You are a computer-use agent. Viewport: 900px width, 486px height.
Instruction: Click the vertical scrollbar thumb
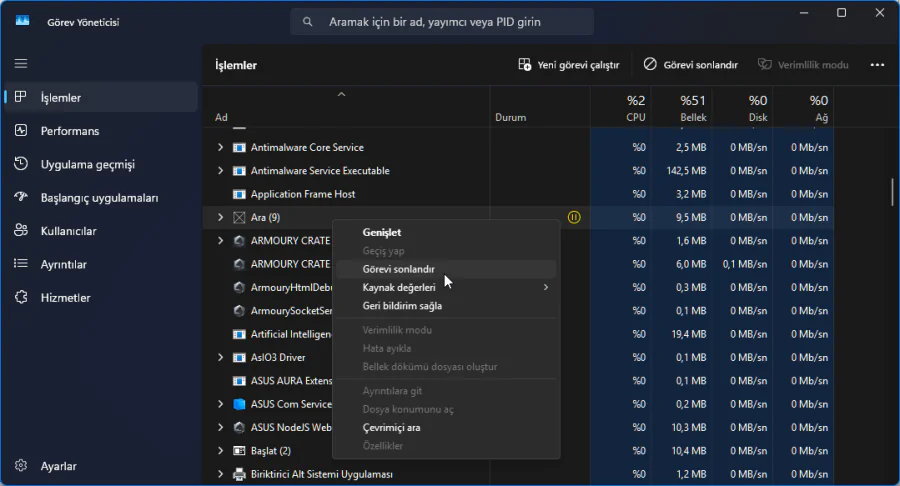click(x=892, y=192)
